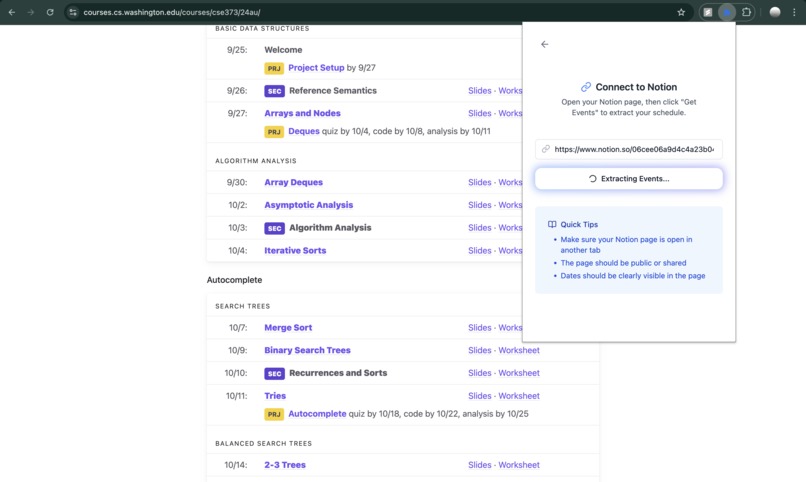Open the Asymptotic Analysis lecture link
This screenshot has height=482, width=806.
(x=308, y=205)
